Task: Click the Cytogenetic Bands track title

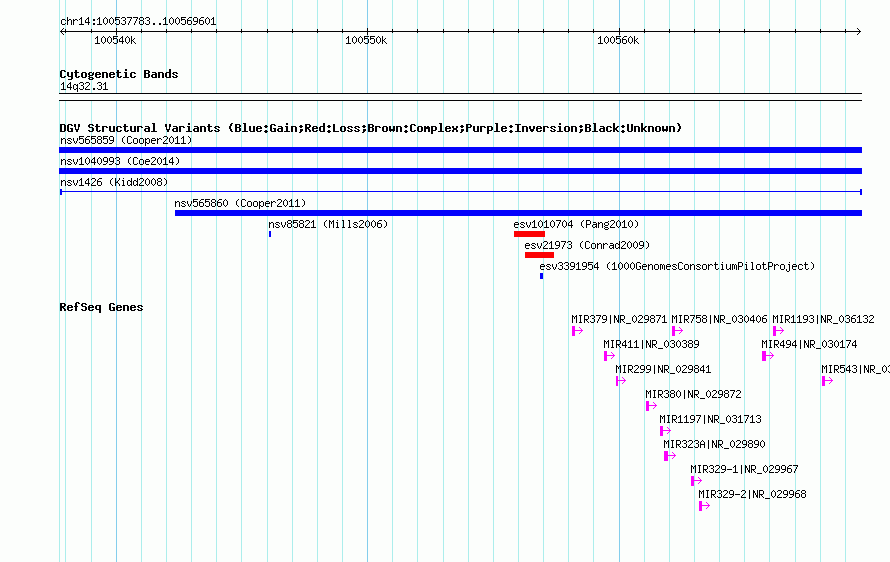Action: tap(119, 74)
